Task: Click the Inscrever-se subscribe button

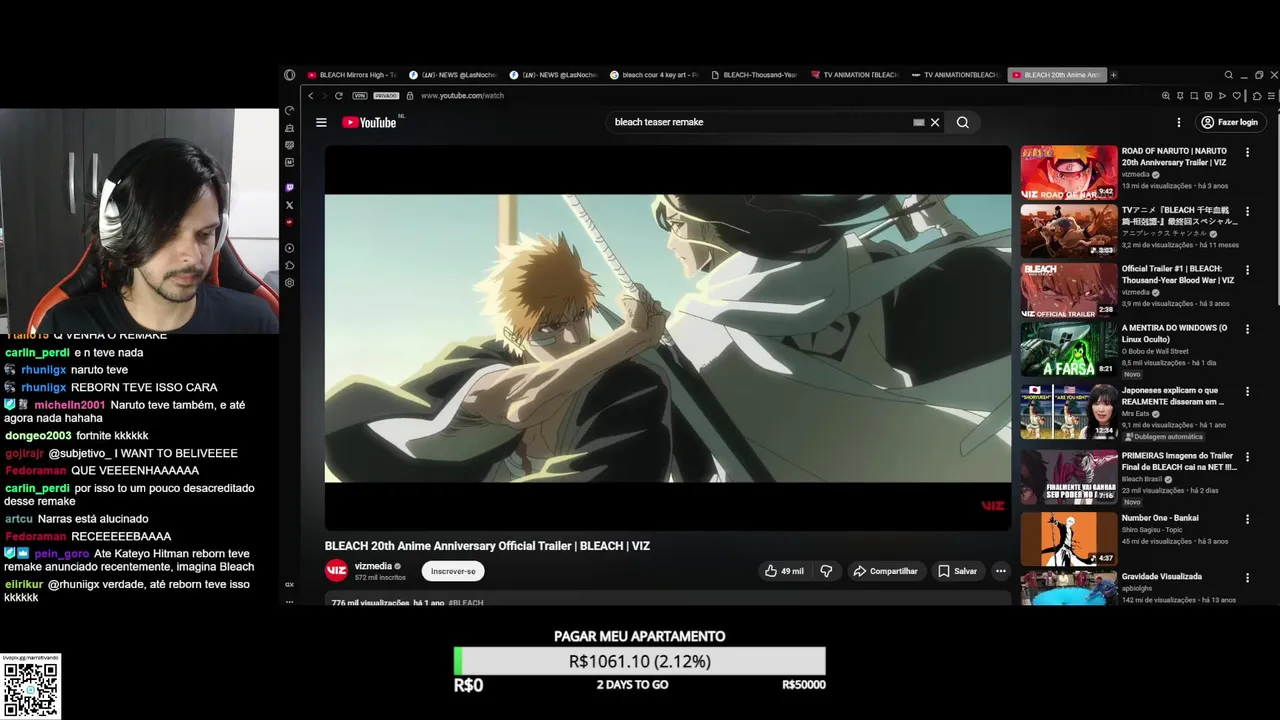Action: pos(453,571)
